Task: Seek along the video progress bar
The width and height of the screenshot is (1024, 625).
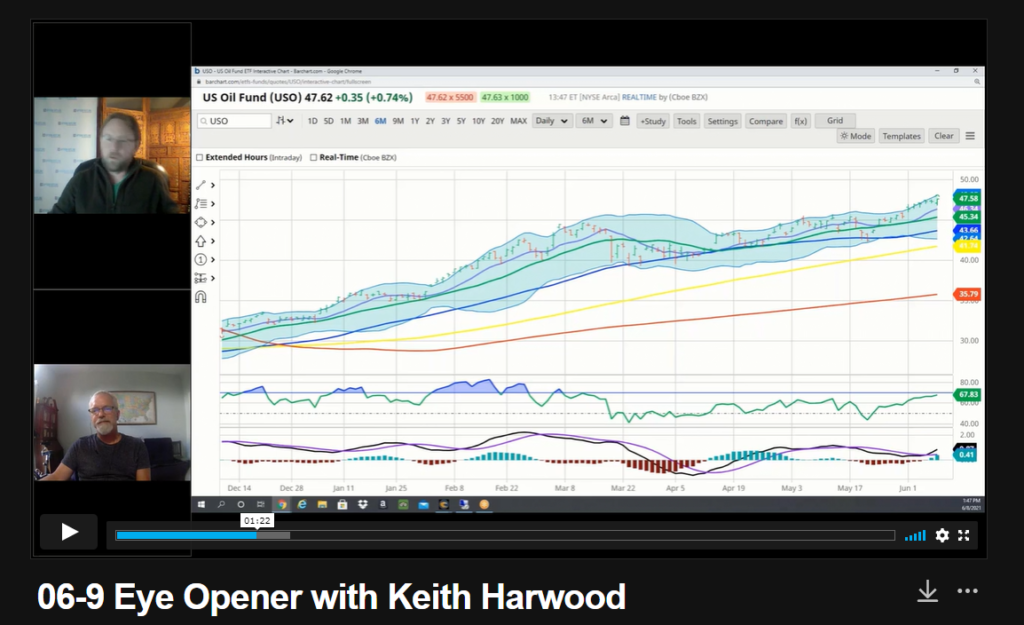Action: pos(505,536)
